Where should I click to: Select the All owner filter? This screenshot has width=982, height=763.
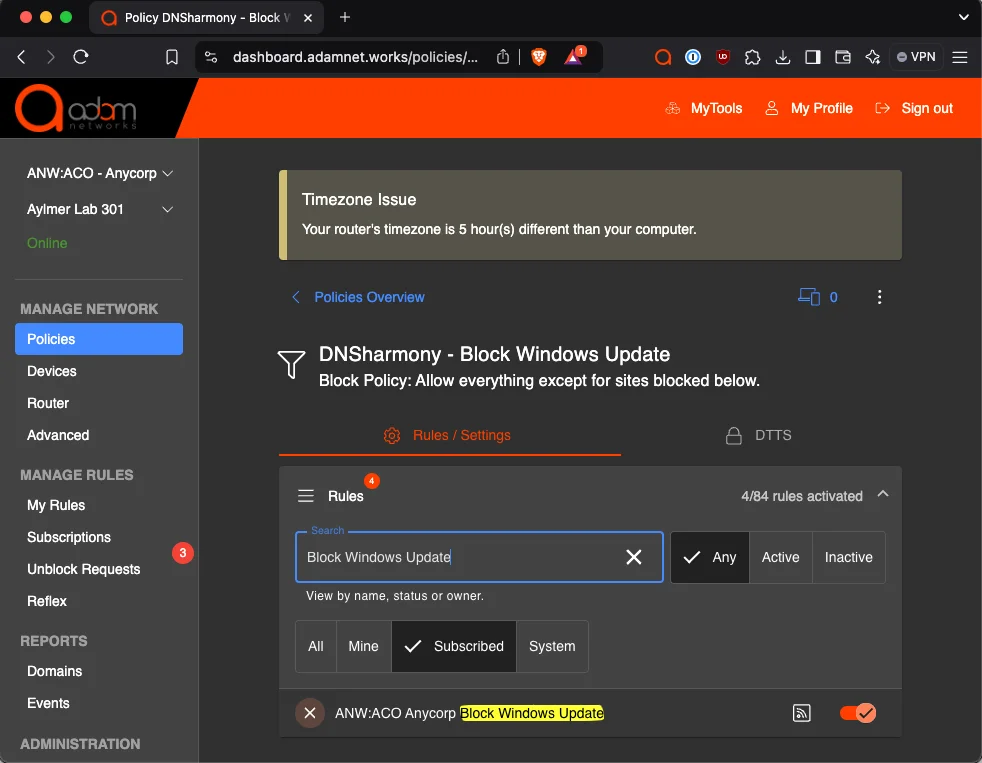point(316,646)
